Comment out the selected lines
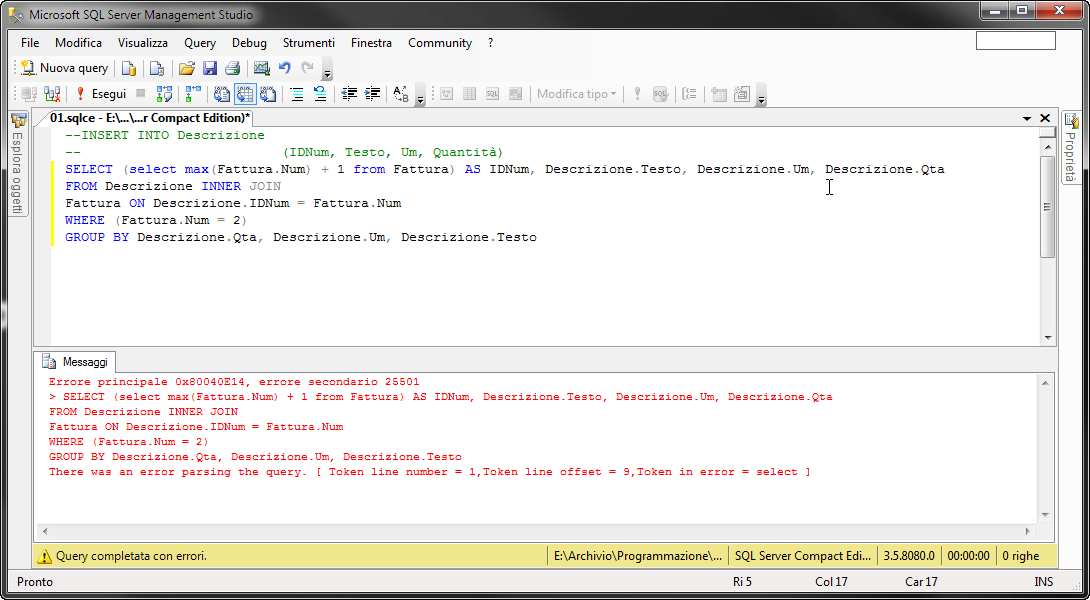Viewport: 1090px width, 600px height. coord(297,94)
